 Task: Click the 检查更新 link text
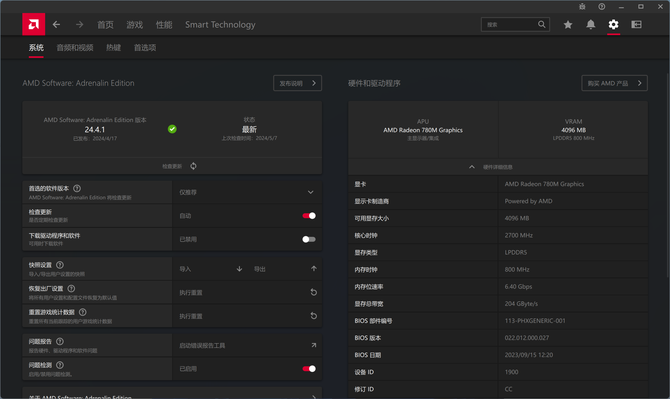click(172, 166)
